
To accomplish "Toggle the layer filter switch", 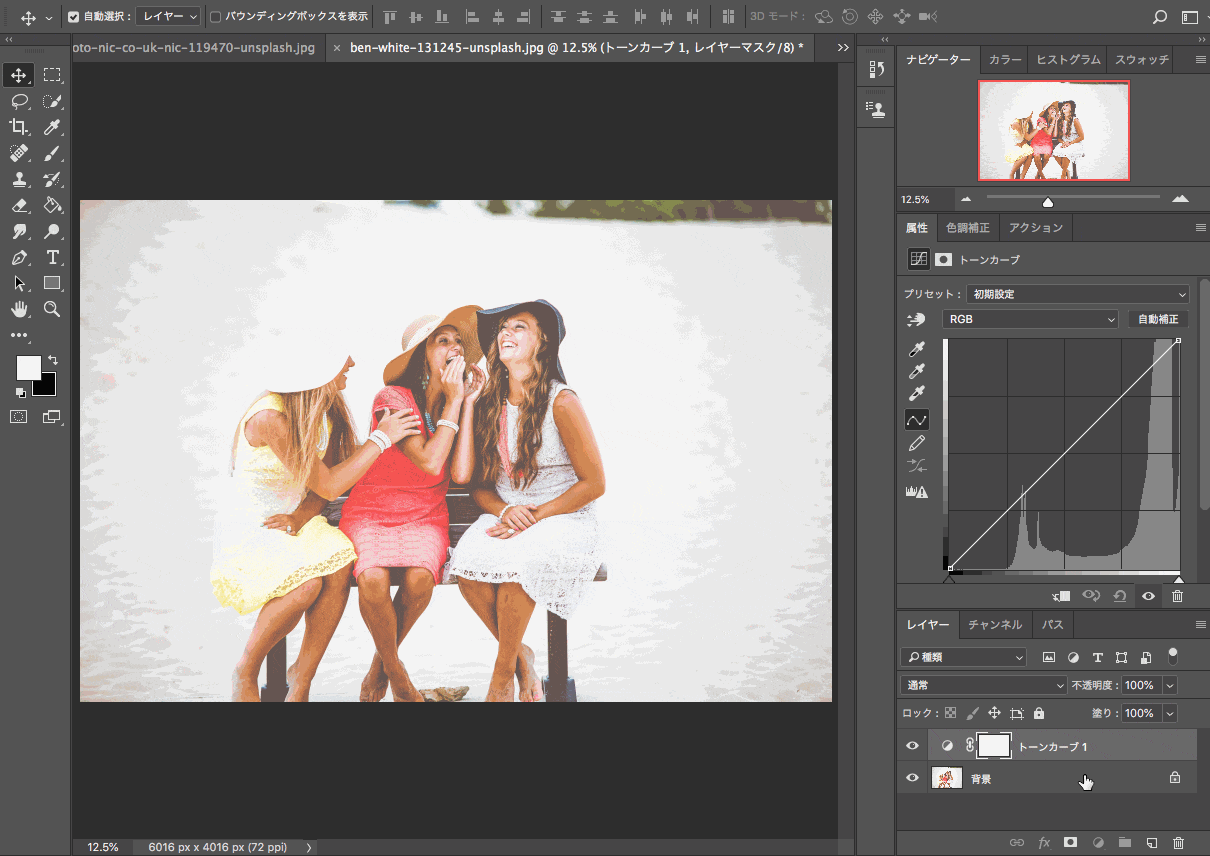I will coord(1173,656).
